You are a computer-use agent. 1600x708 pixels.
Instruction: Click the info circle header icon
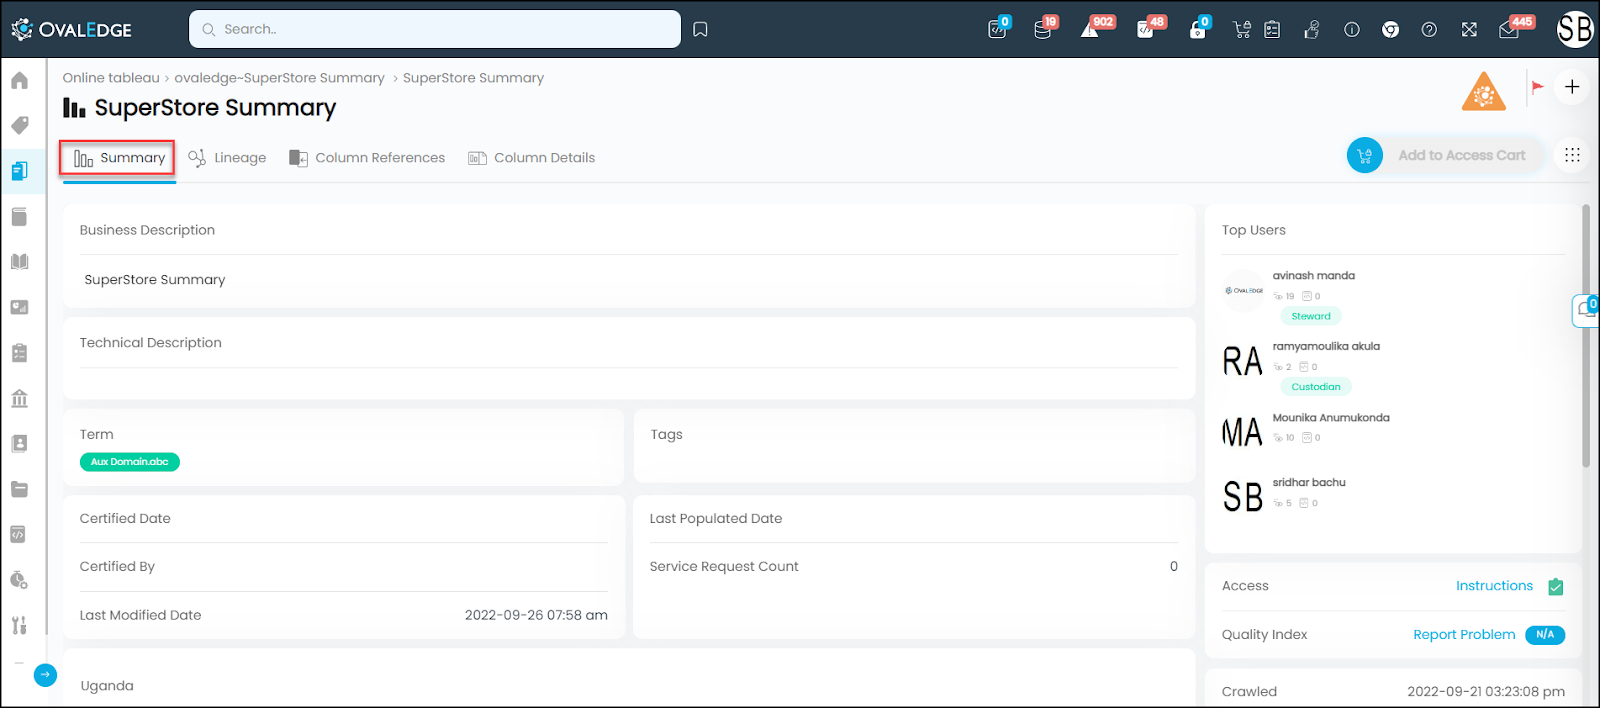(x=1352, y=30)
